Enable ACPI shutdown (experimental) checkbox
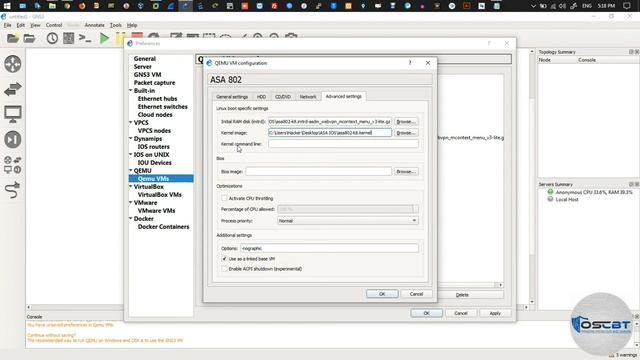 point(224,269)
